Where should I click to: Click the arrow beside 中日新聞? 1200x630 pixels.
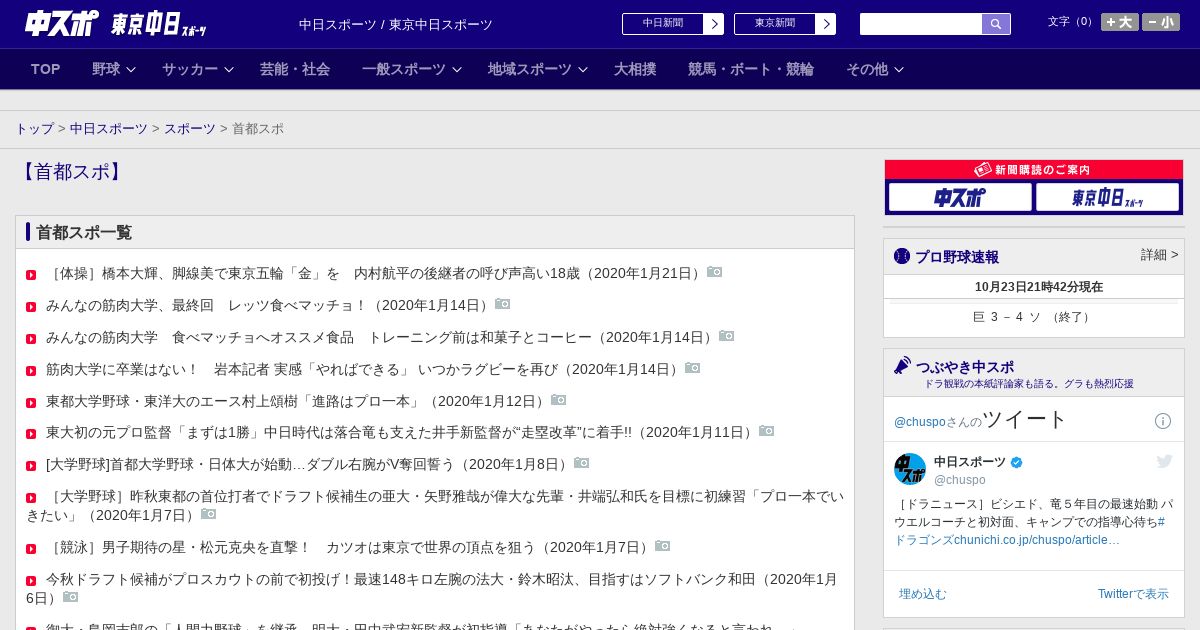714,24
